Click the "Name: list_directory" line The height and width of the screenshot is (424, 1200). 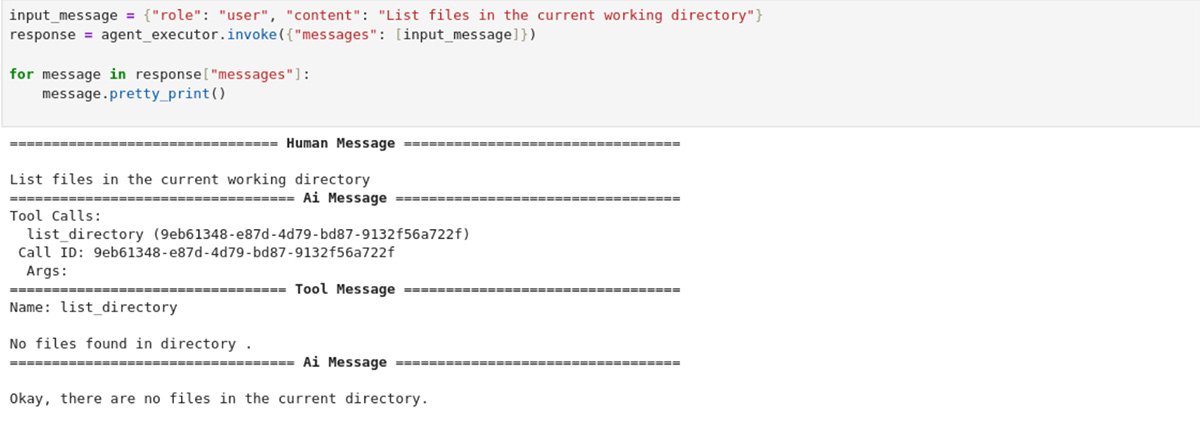(x=93, y=307)
